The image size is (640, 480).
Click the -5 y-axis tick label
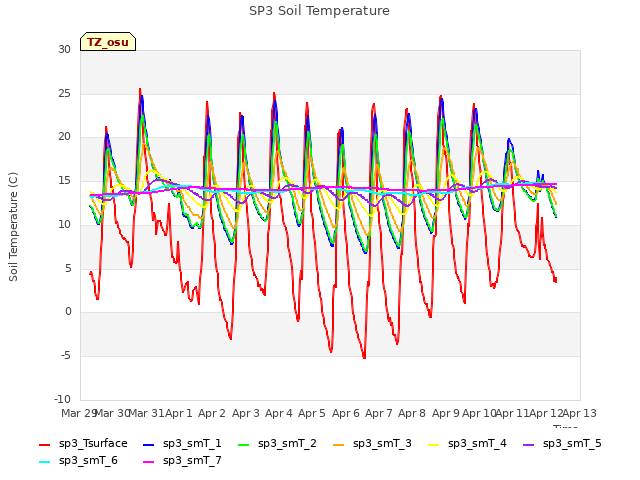(x=66, y=356)
